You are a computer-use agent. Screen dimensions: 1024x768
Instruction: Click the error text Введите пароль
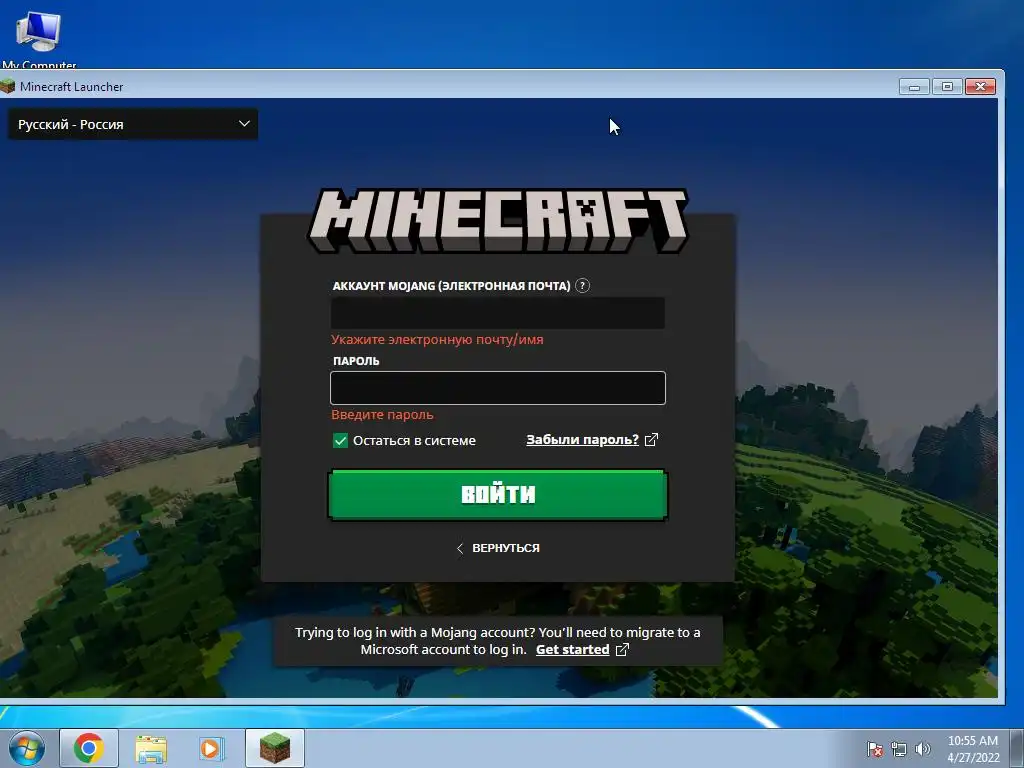click(382, 415)
